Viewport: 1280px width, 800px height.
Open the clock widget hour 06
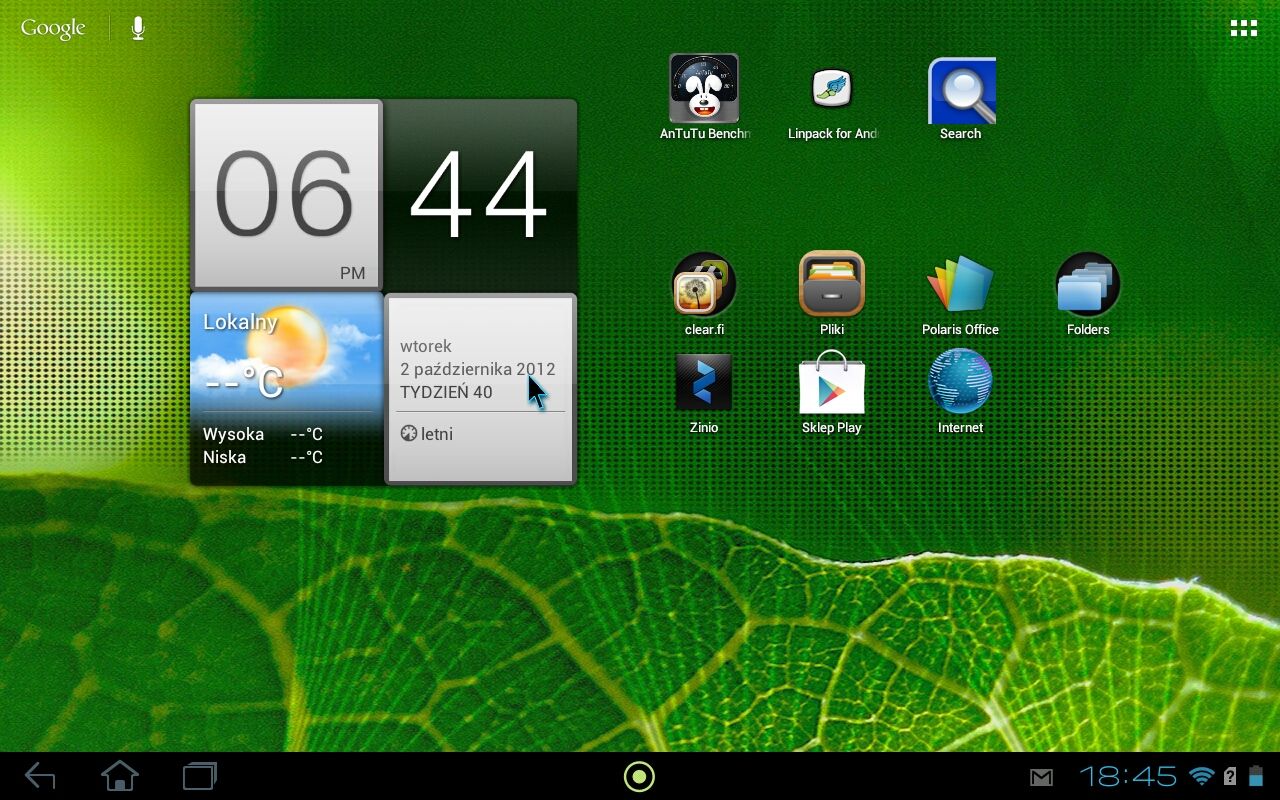coord(286,195)
